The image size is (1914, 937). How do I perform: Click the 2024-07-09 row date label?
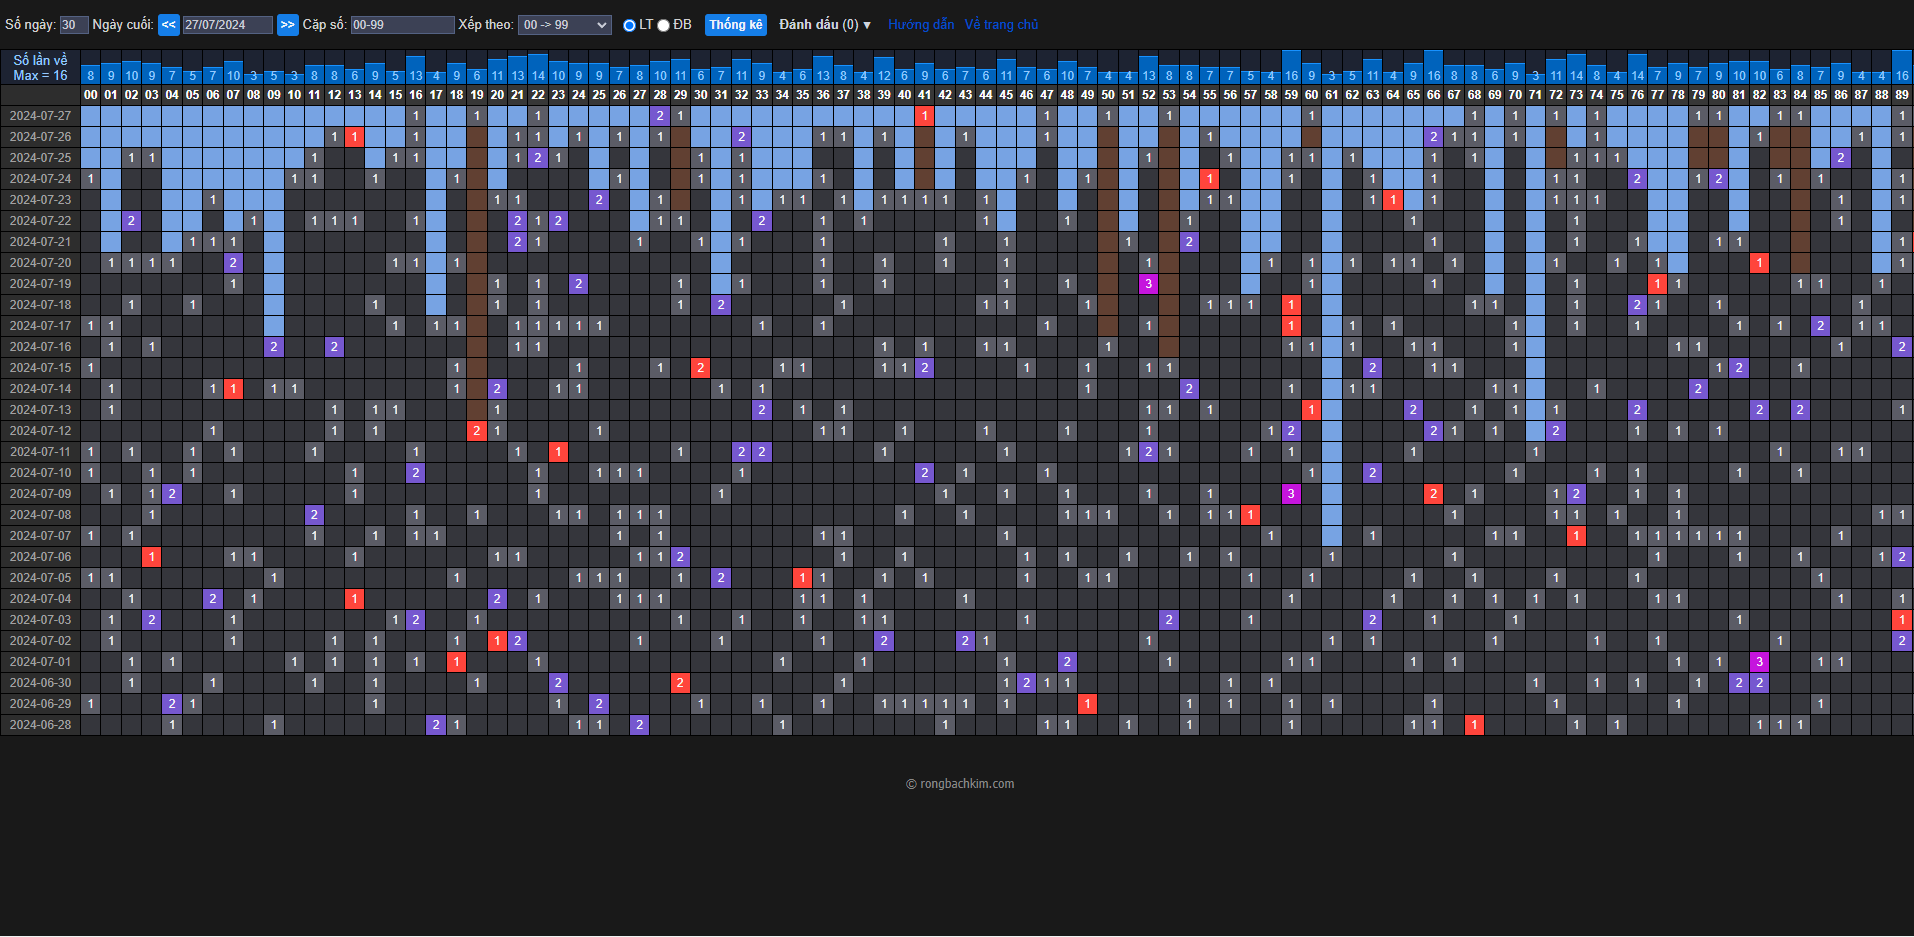tap(41, 494)
